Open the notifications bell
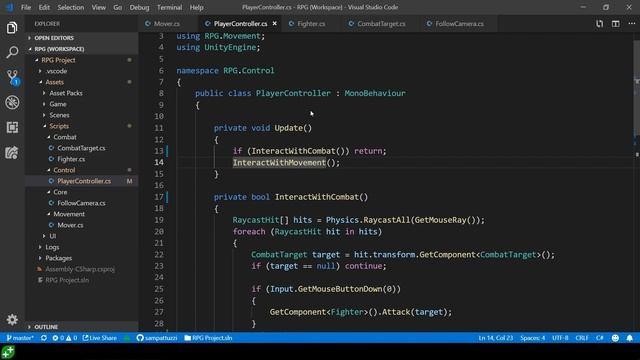 (629, 338)
